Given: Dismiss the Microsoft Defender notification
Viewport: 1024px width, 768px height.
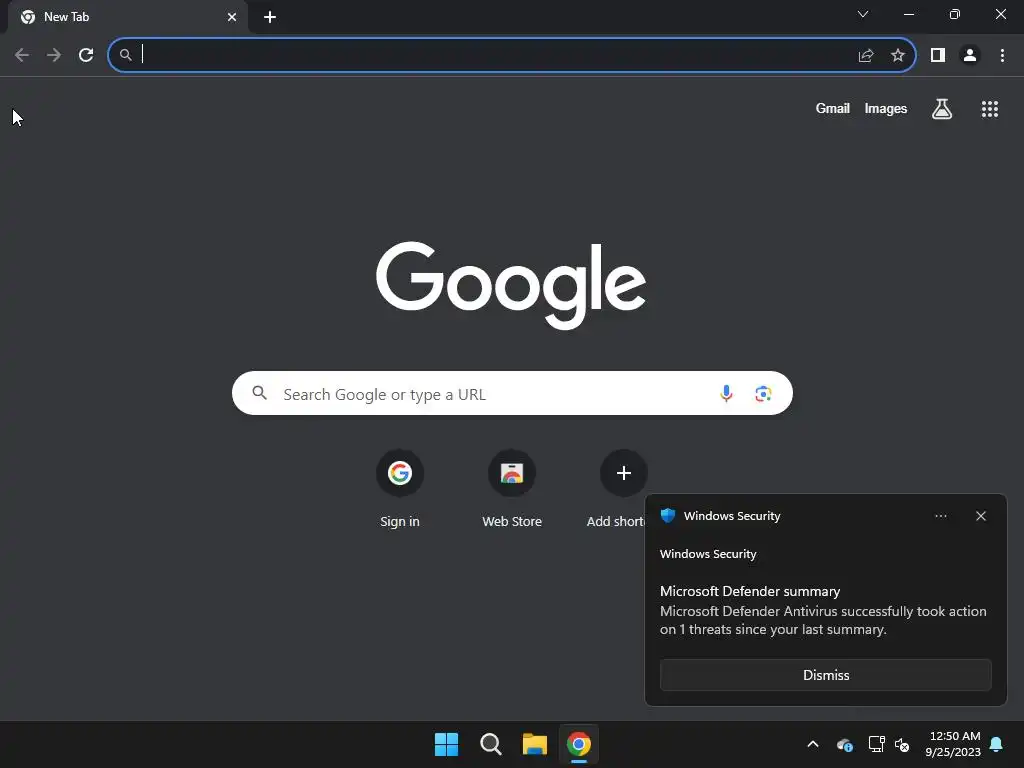Looking at the screenshot, I should [x=825, y=675].
